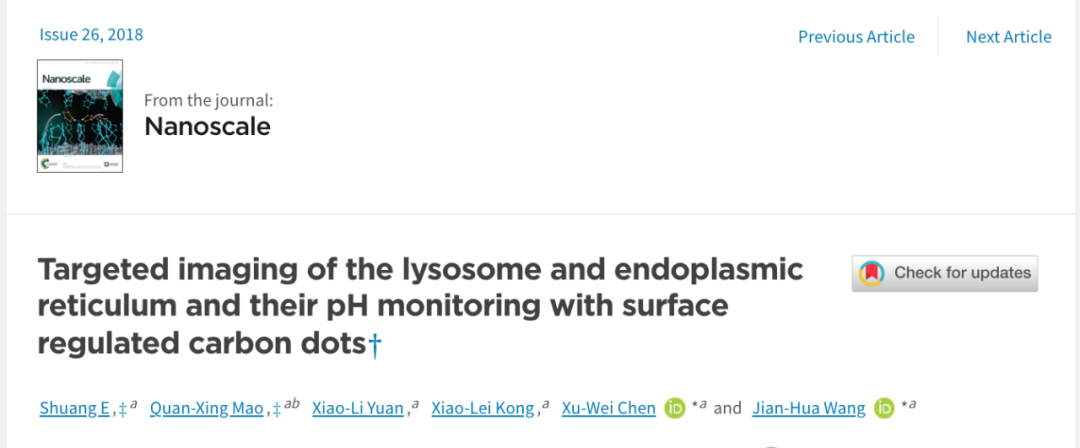Open author Quan-Xing Mao link
Viewport: 1080px width, 448px height.
point(207,409)
